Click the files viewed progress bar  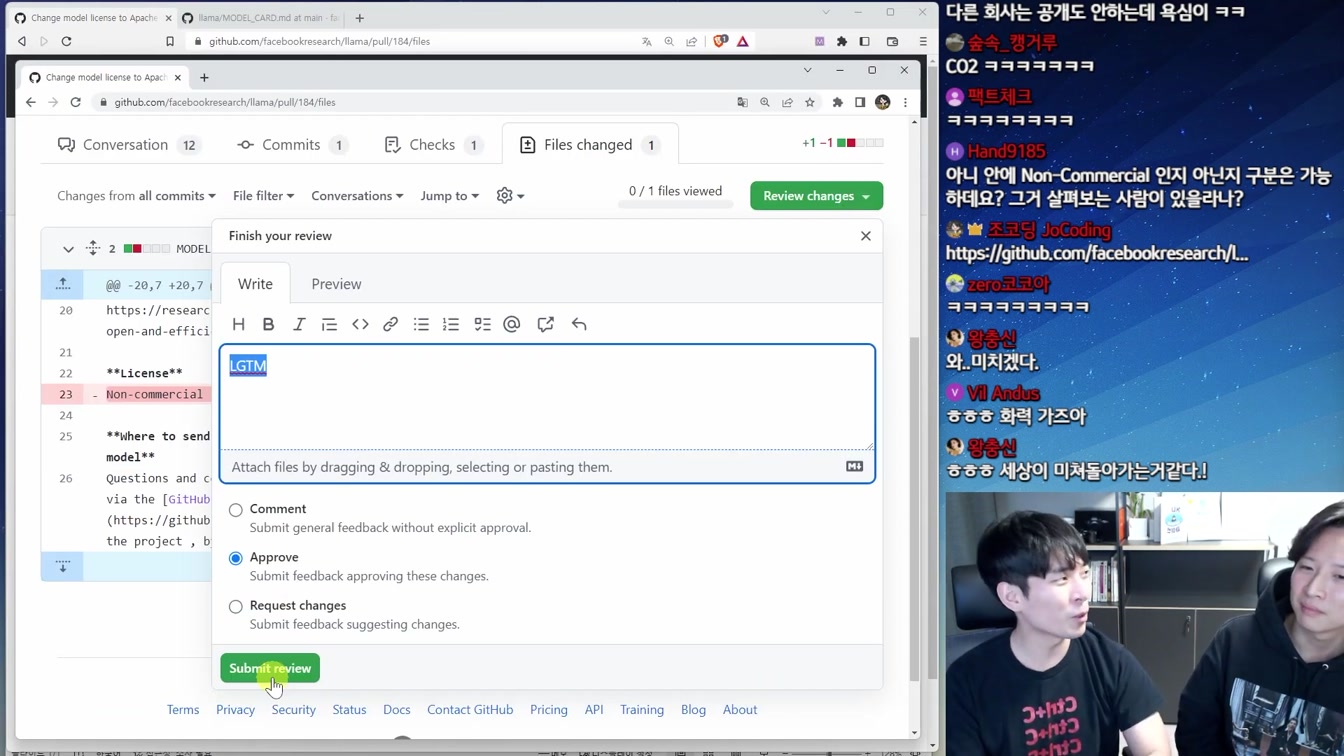tap(675, 205)
